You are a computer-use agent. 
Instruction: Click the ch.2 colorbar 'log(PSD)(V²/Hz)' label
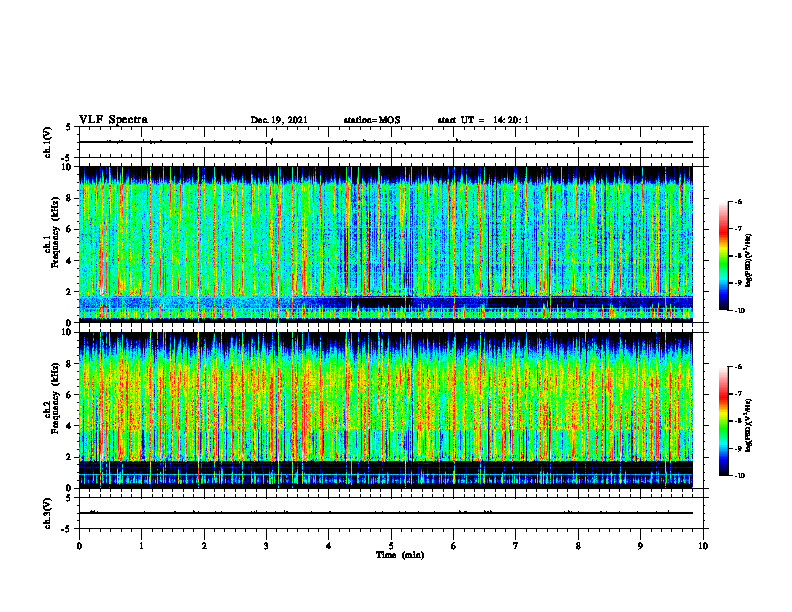748,426
